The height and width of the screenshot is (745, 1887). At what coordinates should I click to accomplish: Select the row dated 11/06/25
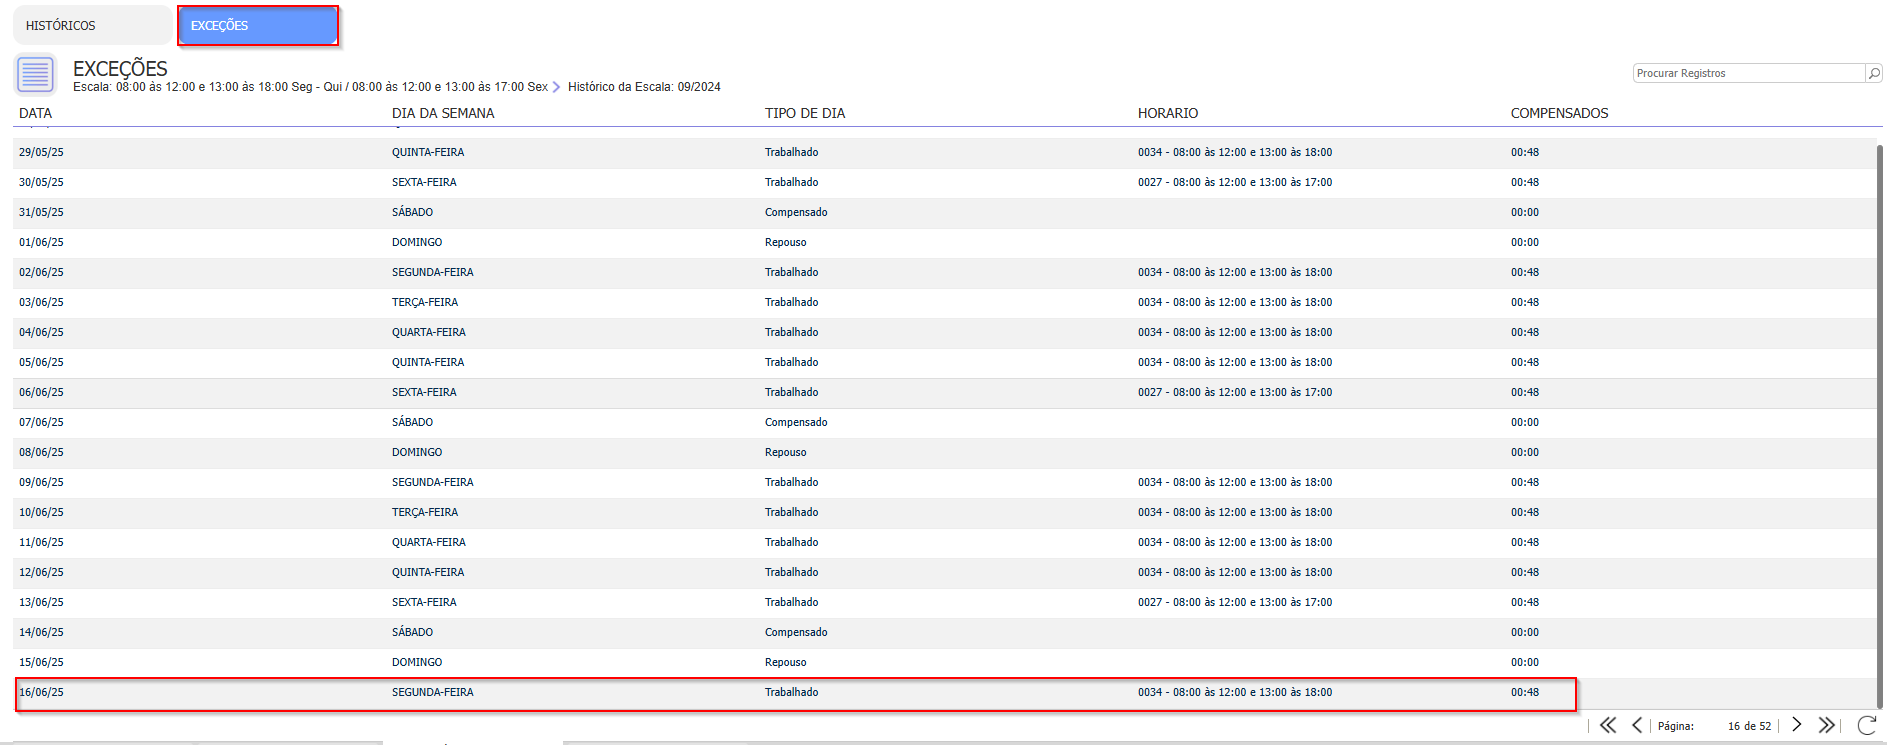click(945, 542)
